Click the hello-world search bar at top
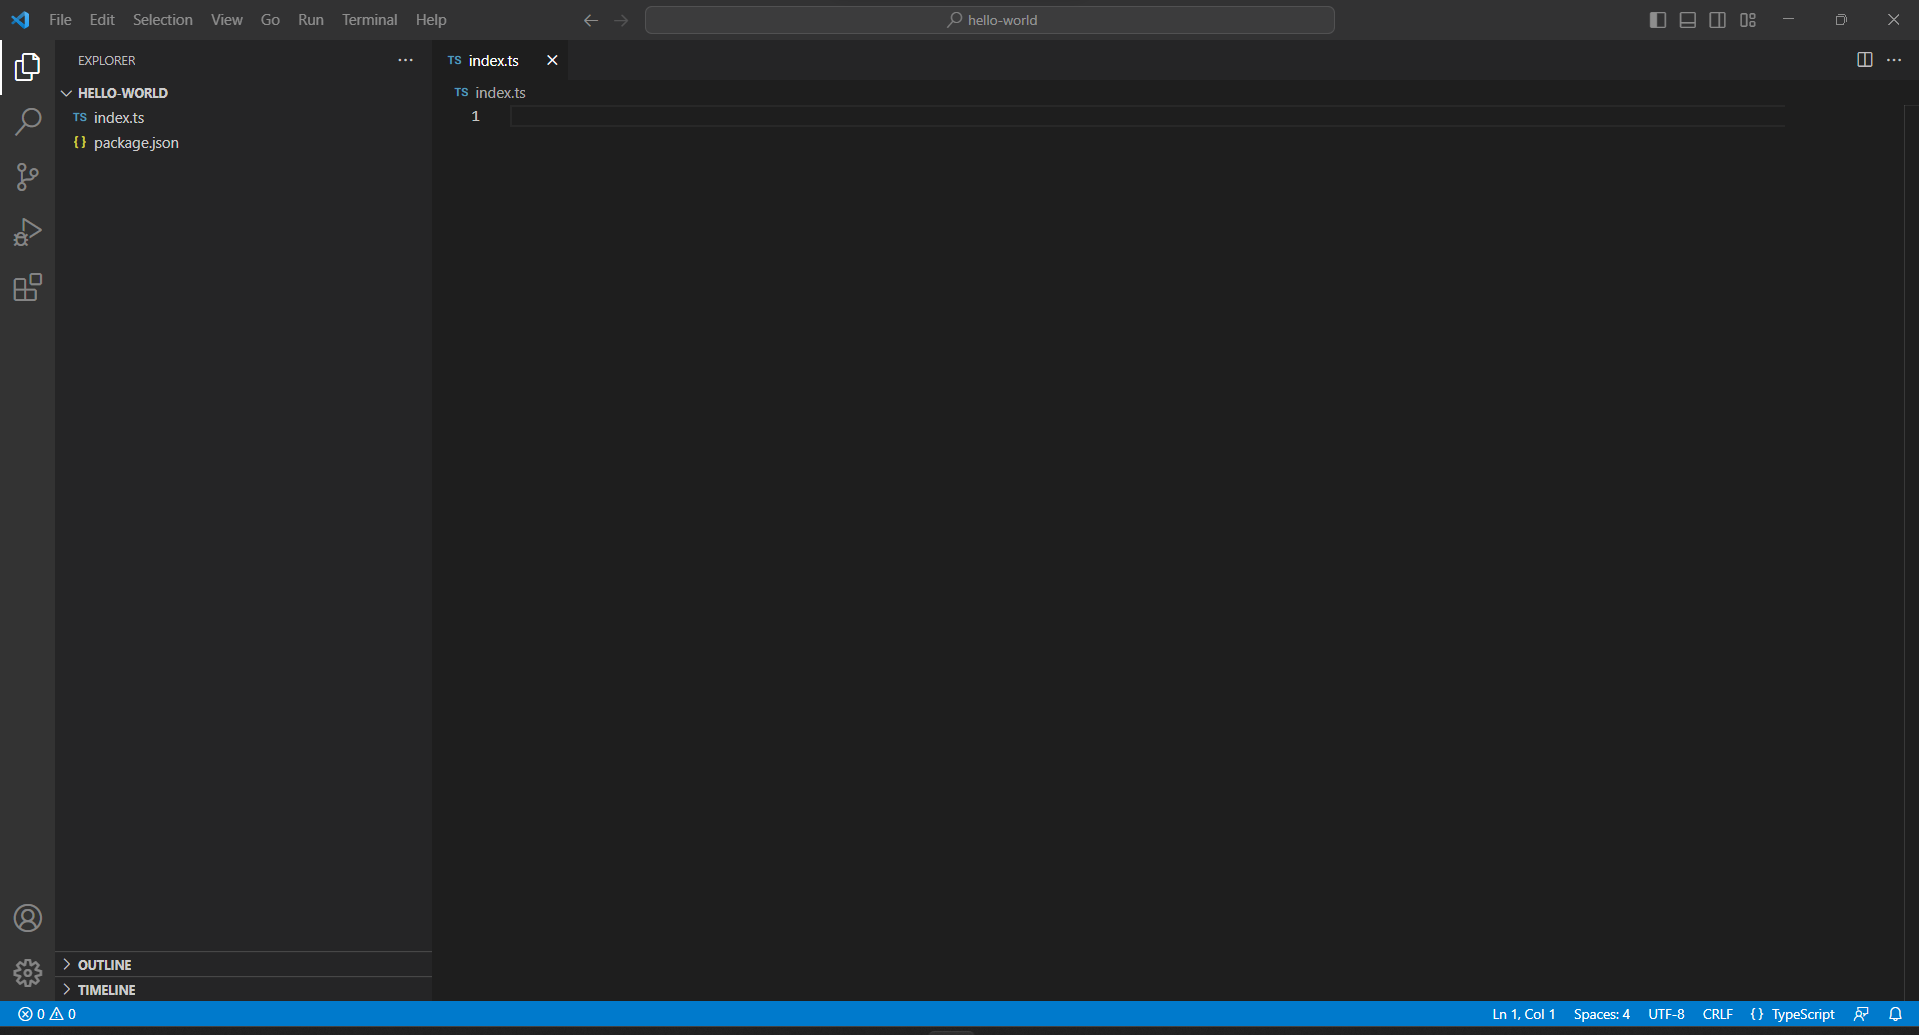The height and width of the screenshot is (1035, 1919). pos(990,19)
